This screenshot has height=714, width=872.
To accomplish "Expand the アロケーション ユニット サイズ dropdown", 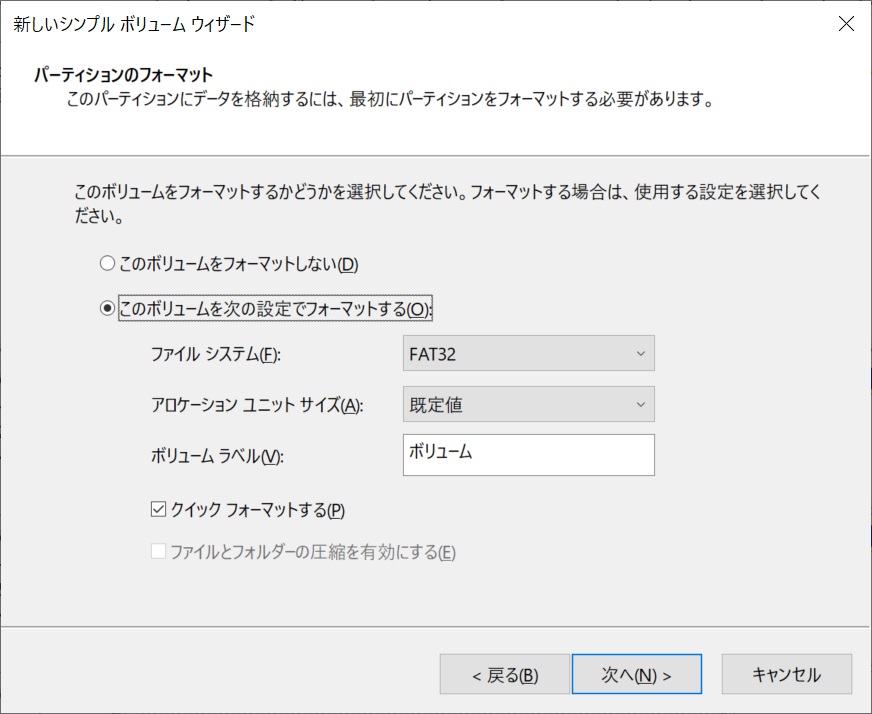I will (x=528, y=404).
